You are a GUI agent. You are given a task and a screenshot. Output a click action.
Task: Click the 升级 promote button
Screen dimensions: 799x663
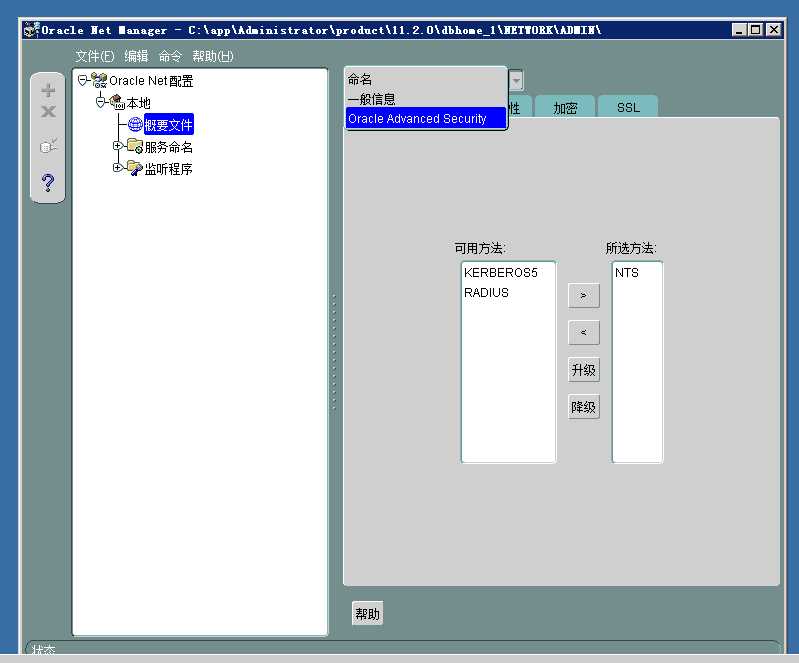(x=583, y=370)
